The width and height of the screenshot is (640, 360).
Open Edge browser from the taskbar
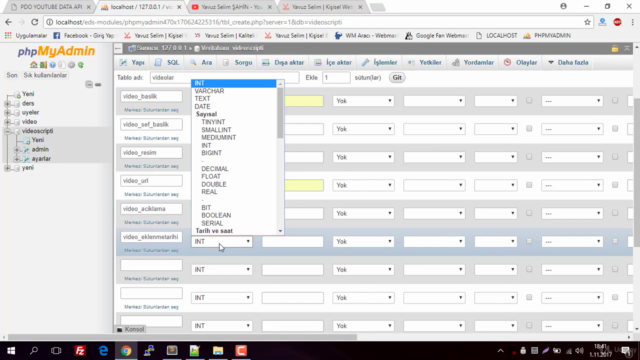point(103,351)
